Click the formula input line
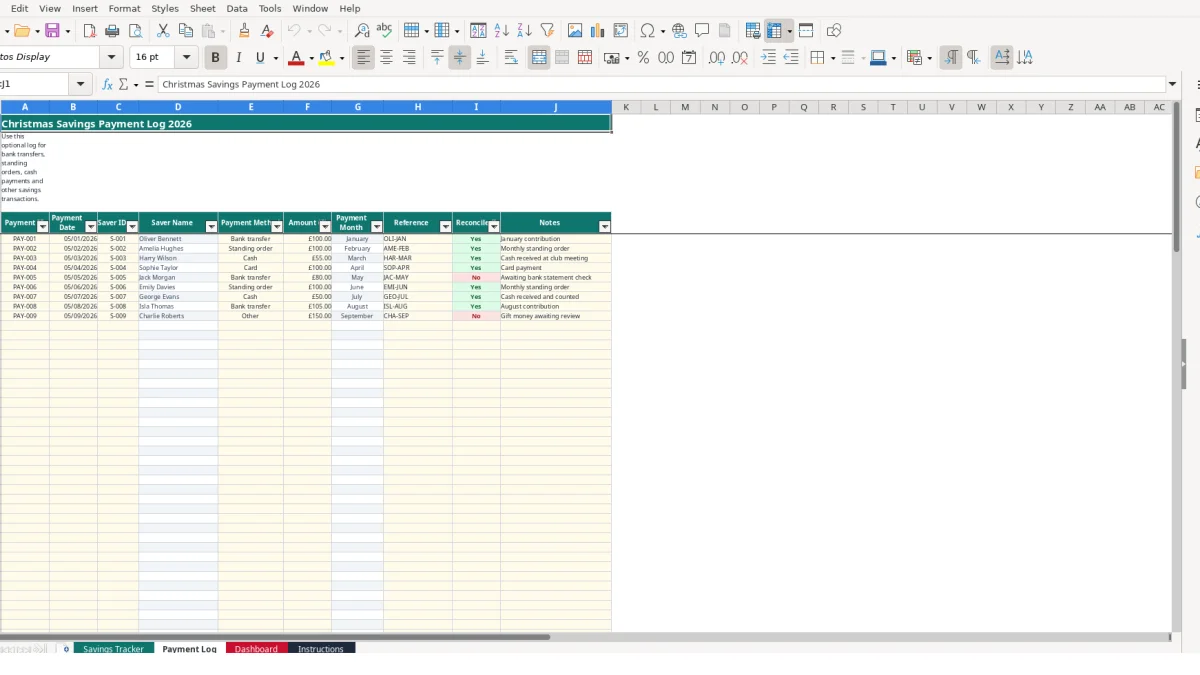Image resolution: width=1200 pixels, height=675 pixels. point(662,85)
